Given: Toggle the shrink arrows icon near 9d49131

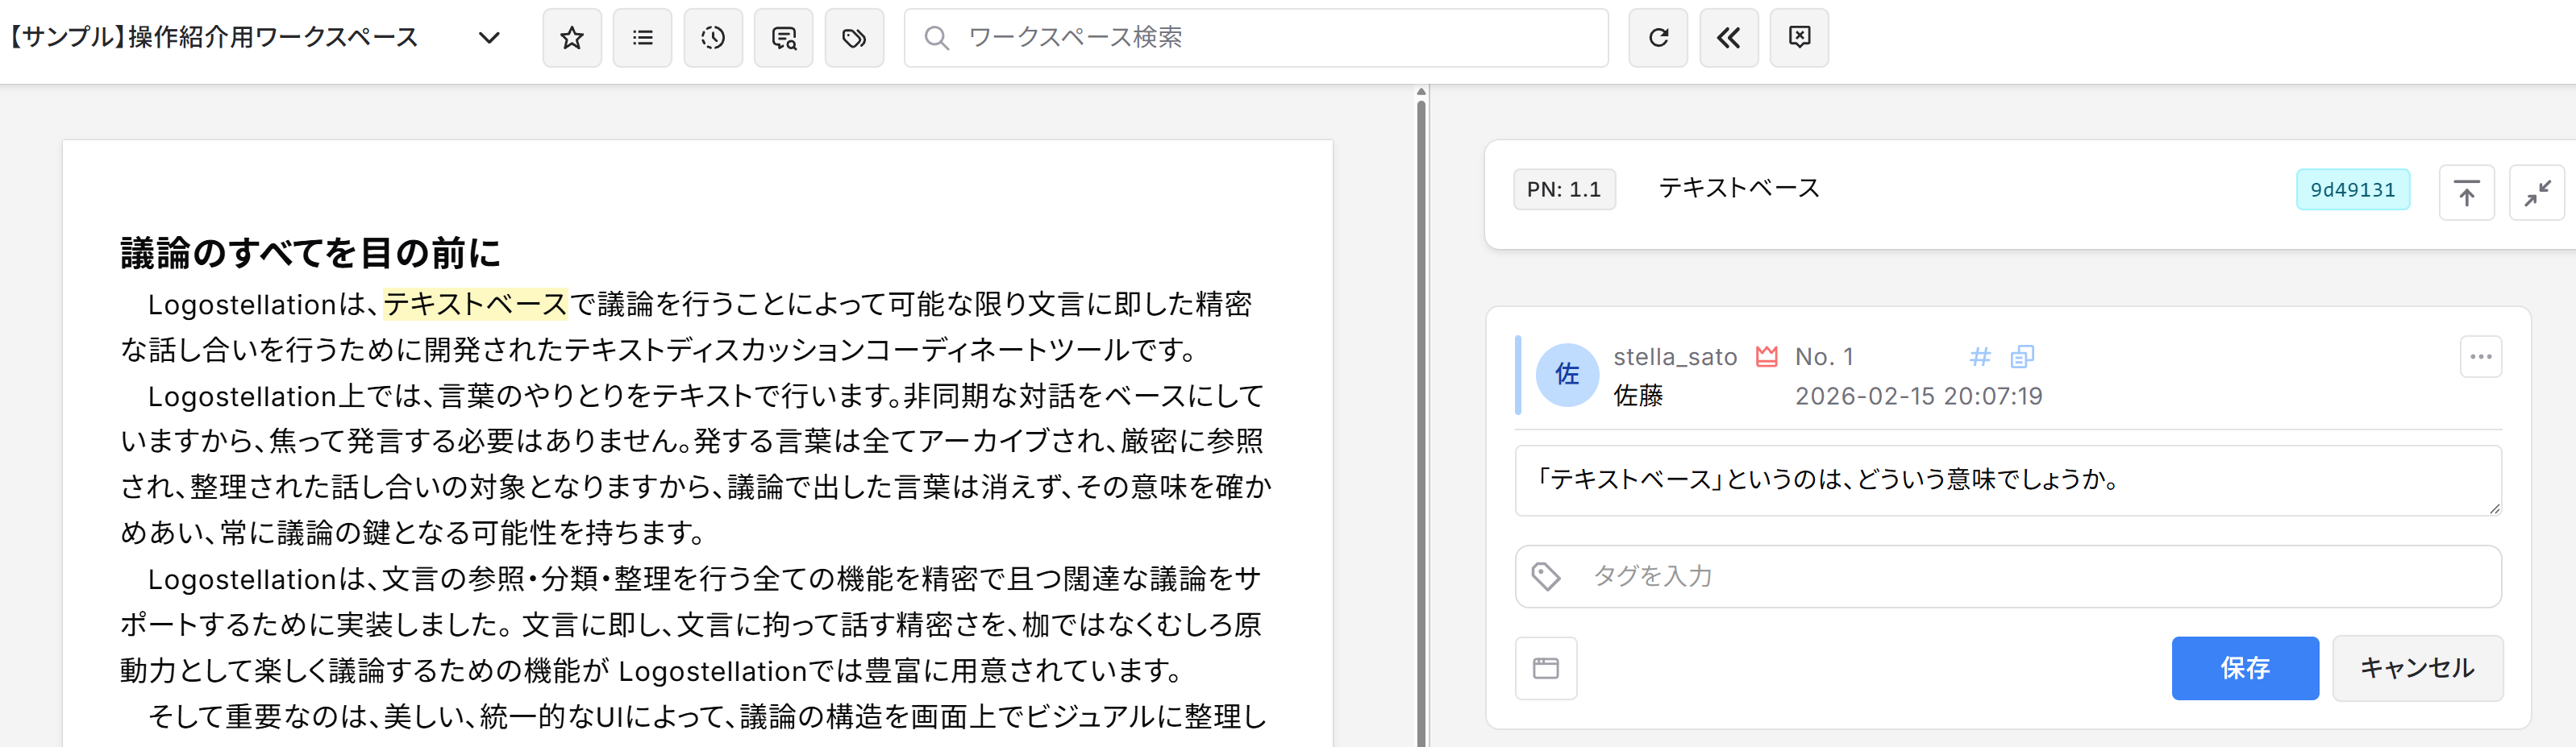Looking at the screenshot, I should pyautogui.click(x=2537, y=192).
